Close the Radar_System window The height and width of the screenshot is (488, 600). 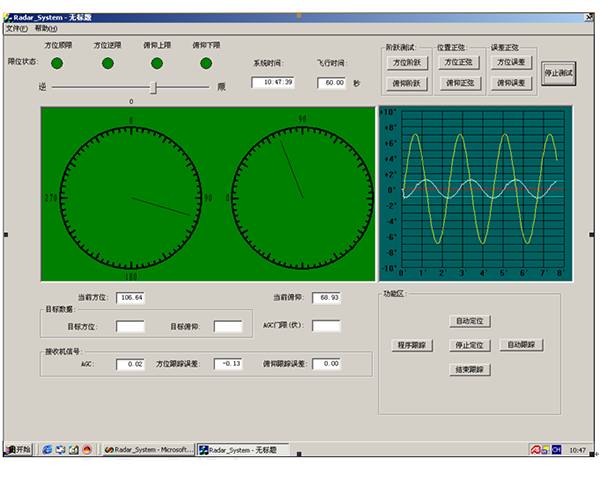pos(589,17)
